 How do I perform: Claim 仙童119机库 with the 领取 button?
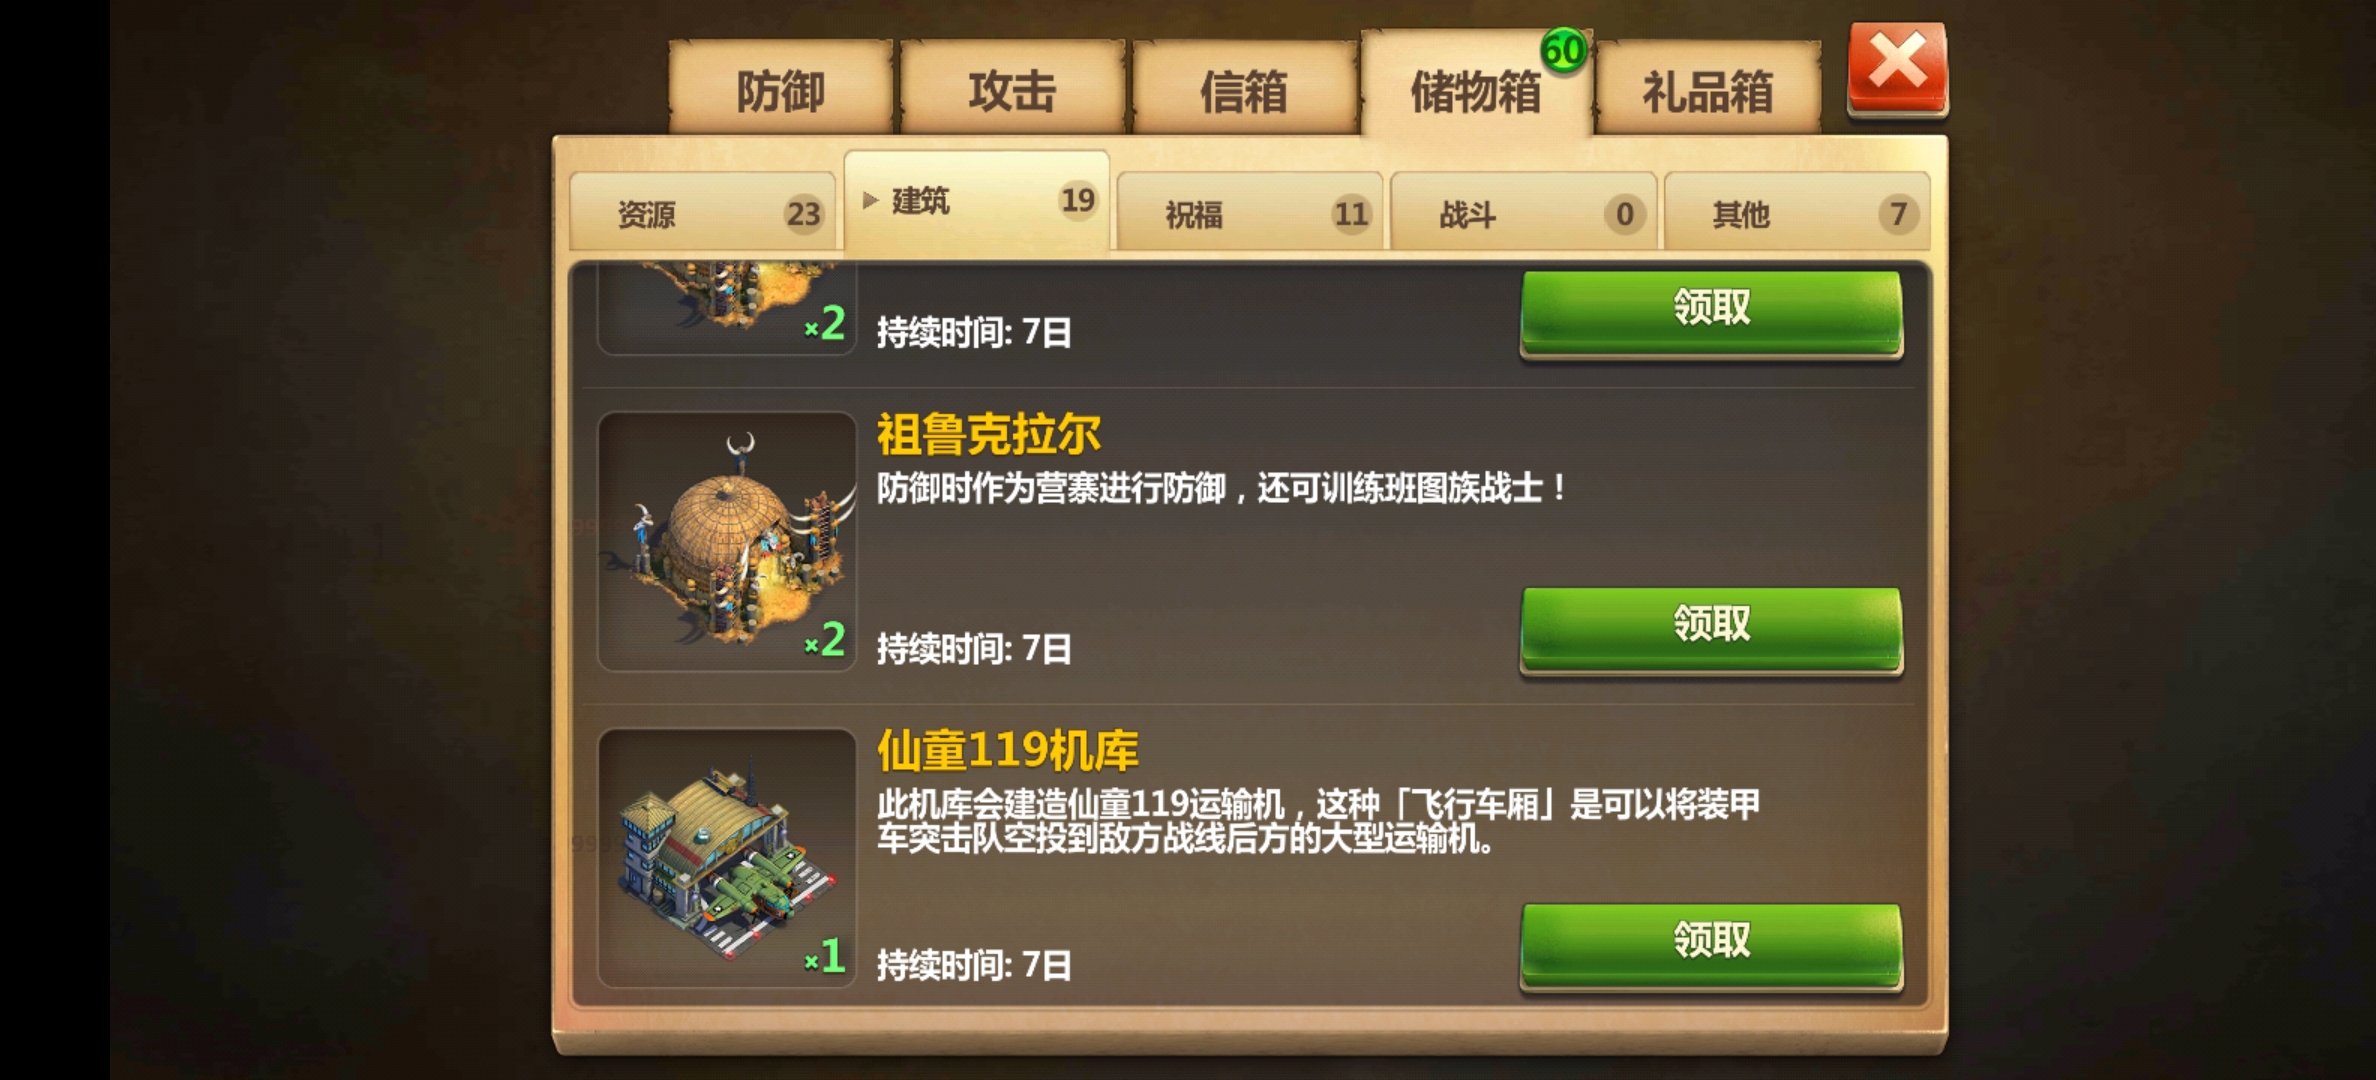pos(1711,943)
